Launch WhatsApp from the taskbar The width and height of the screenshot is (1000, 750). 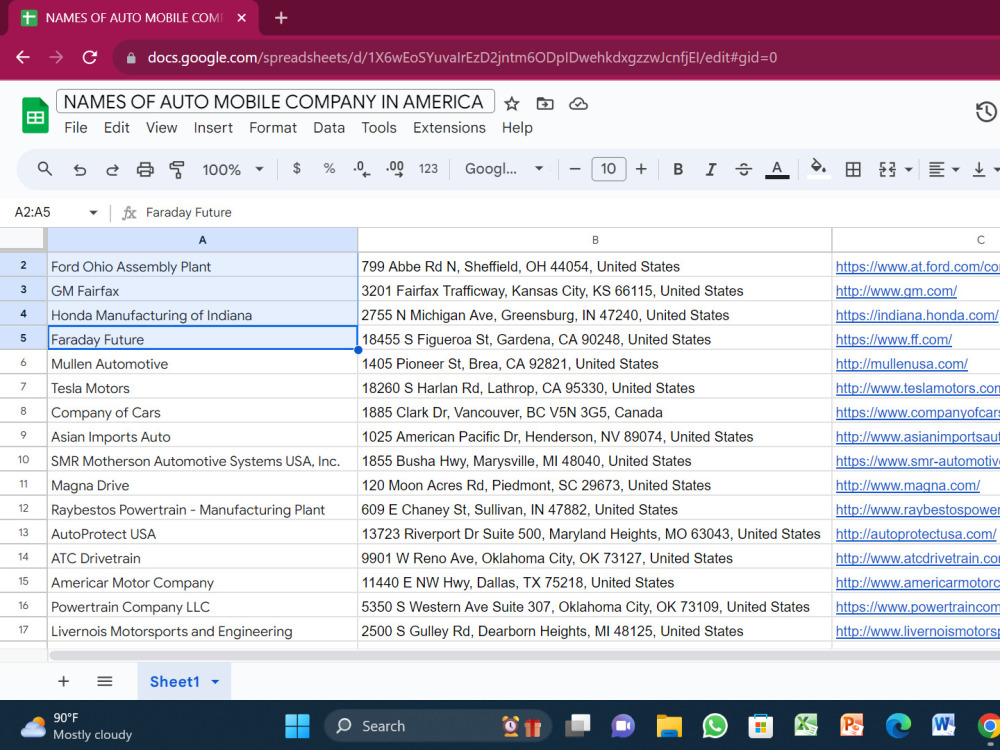715,726
